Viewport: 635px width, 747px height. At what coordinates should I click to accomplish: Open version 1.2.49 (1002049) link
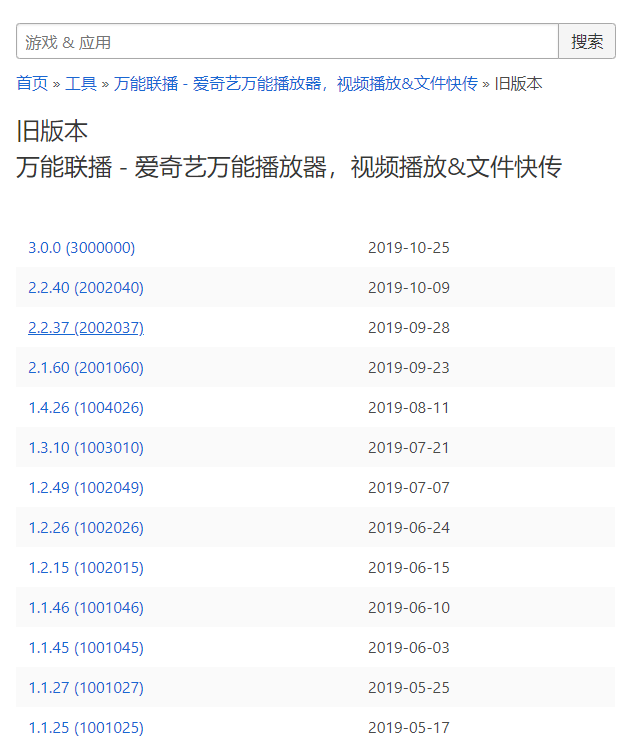86,488
